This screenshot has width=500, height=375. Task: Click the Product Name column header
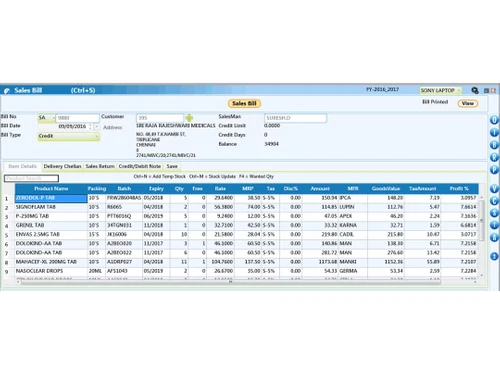51,189
